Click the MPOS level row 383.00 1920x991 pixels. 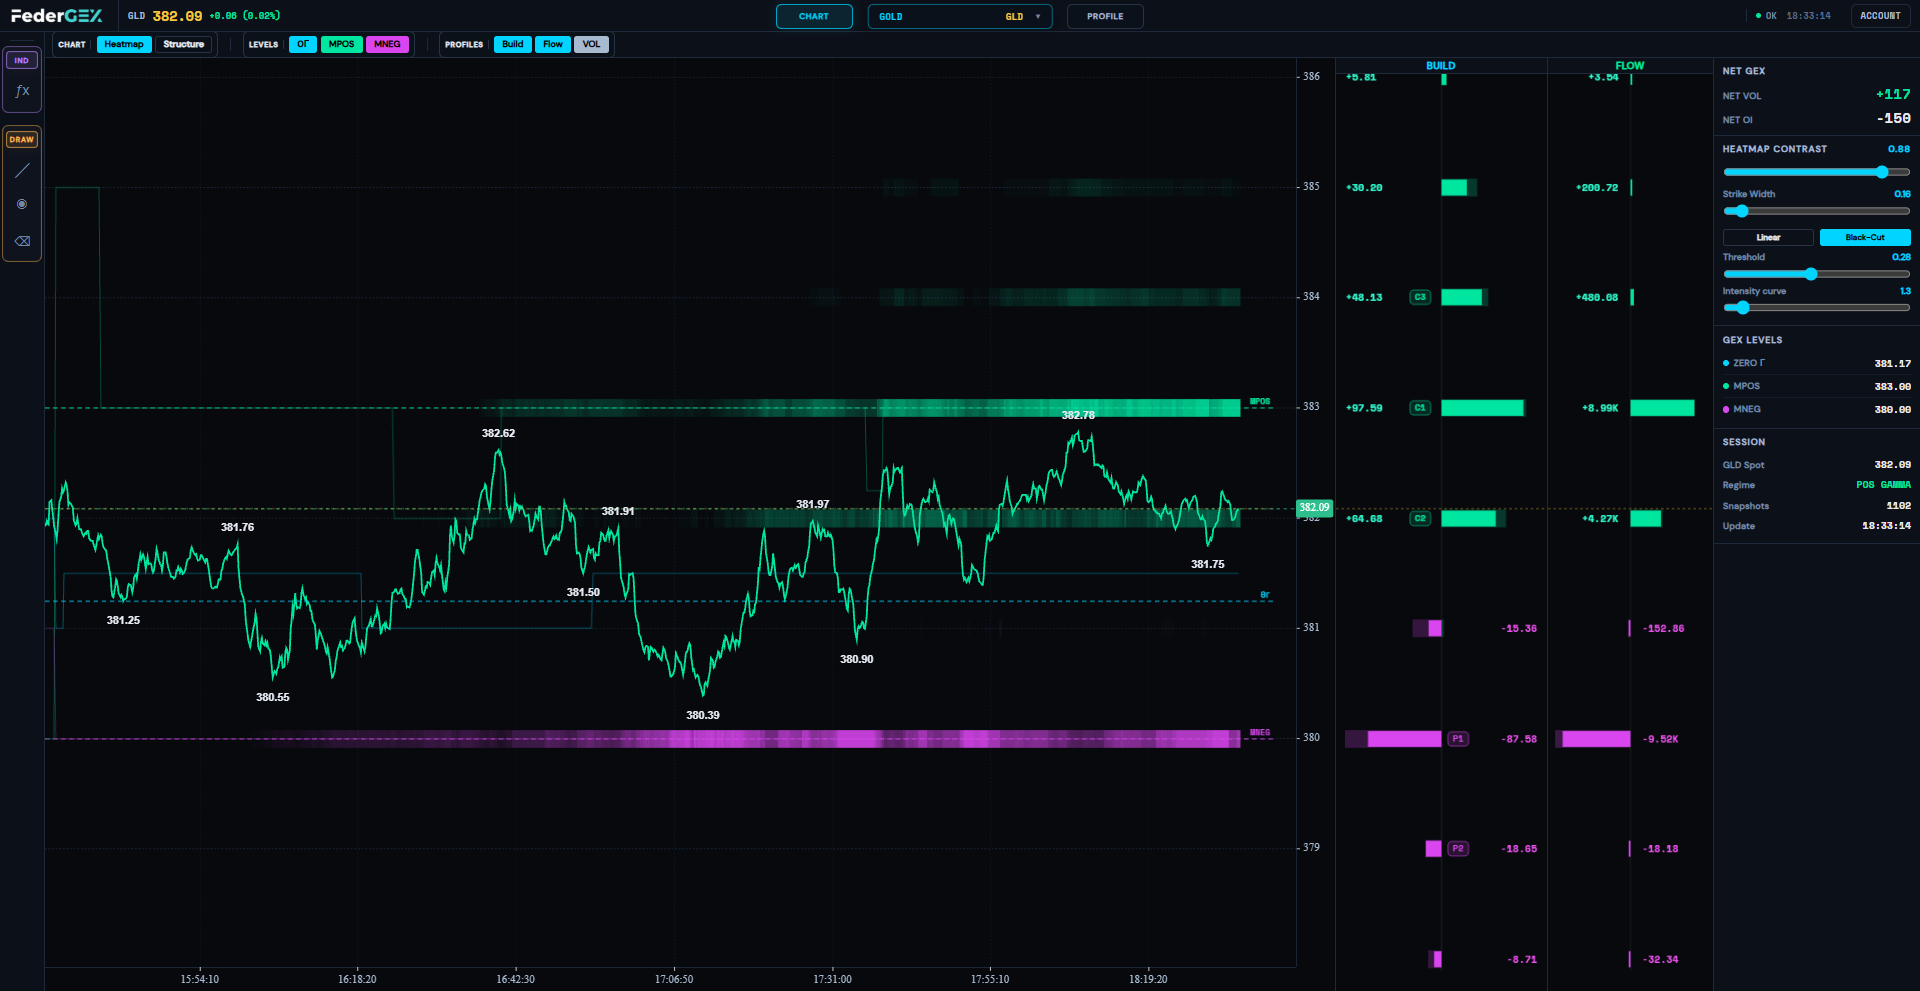pyautogui.click(x=1816, y=386)
